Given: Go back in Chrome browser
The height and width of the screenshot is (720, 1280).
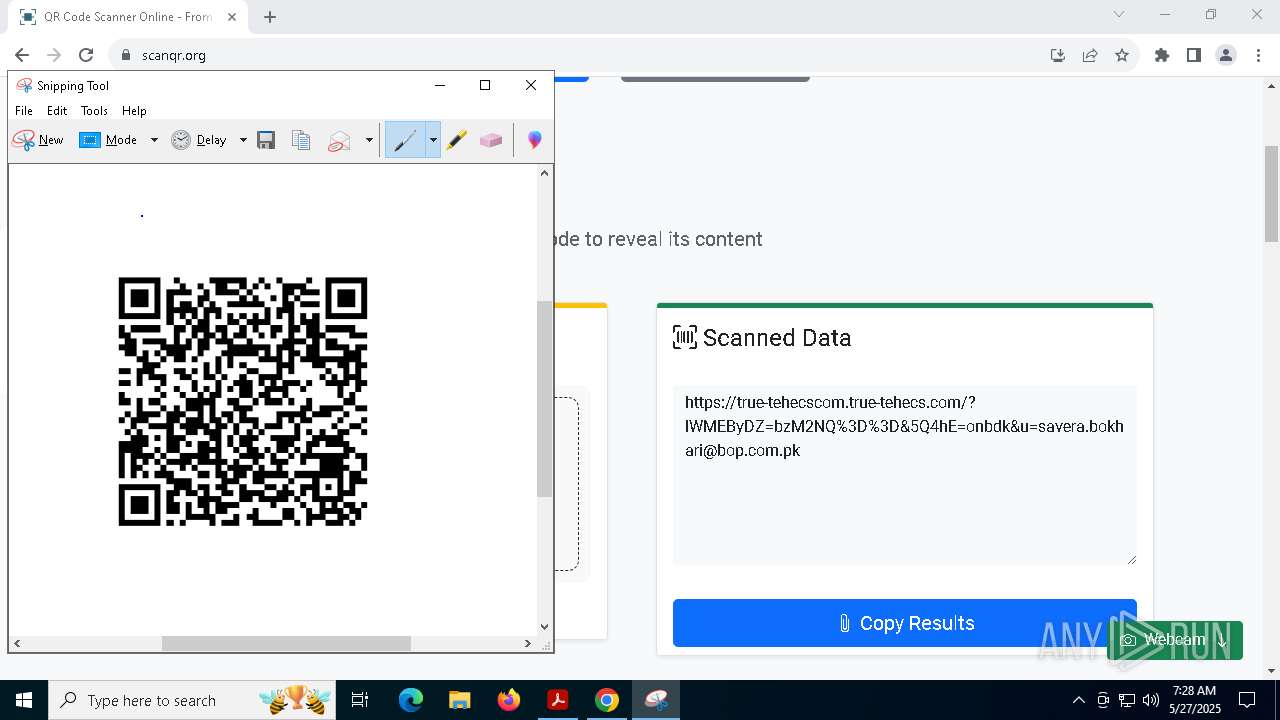Looking at the screenshot, I should click(x=22, y=55).
